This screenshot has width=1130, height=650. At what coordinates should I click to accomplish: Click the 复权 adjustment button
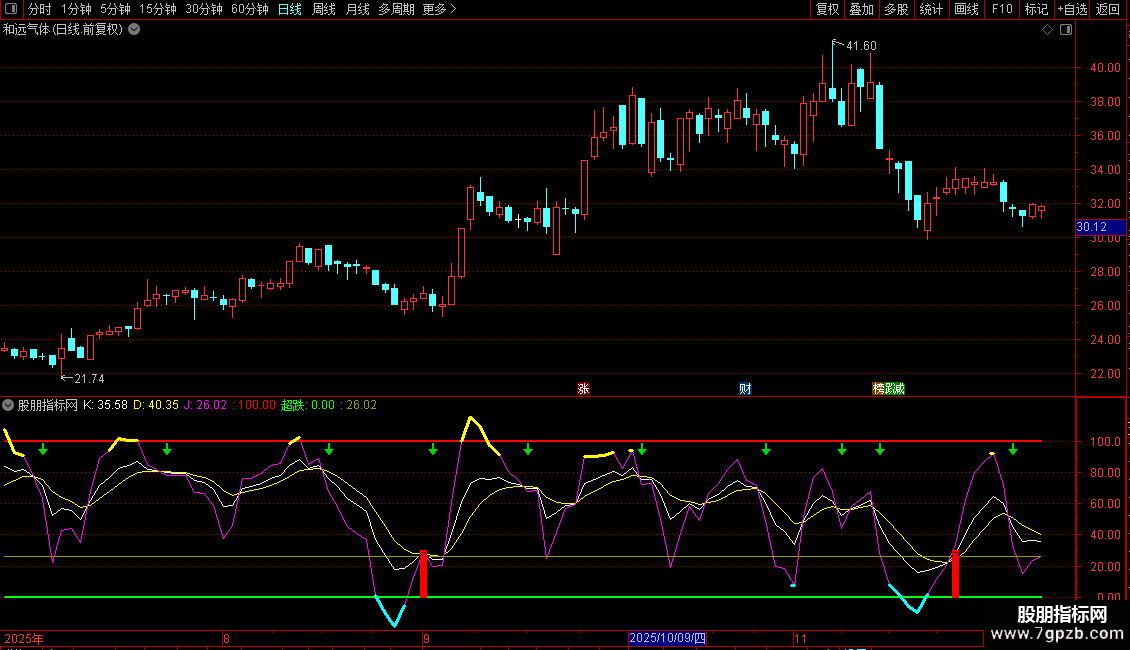click(827, 9)
